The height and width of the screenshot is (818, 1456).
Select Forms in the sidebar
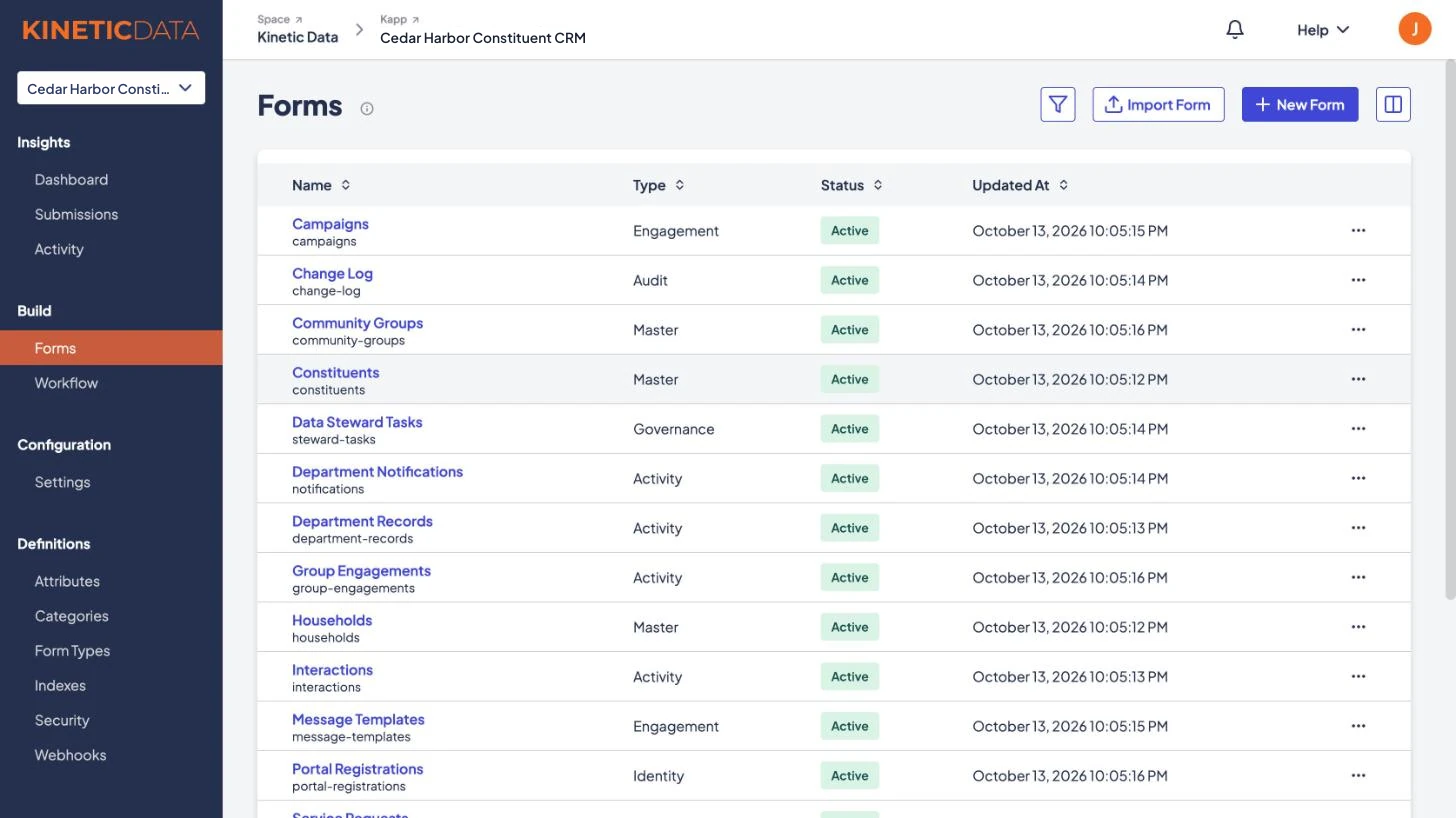click(x=111, y=348)
